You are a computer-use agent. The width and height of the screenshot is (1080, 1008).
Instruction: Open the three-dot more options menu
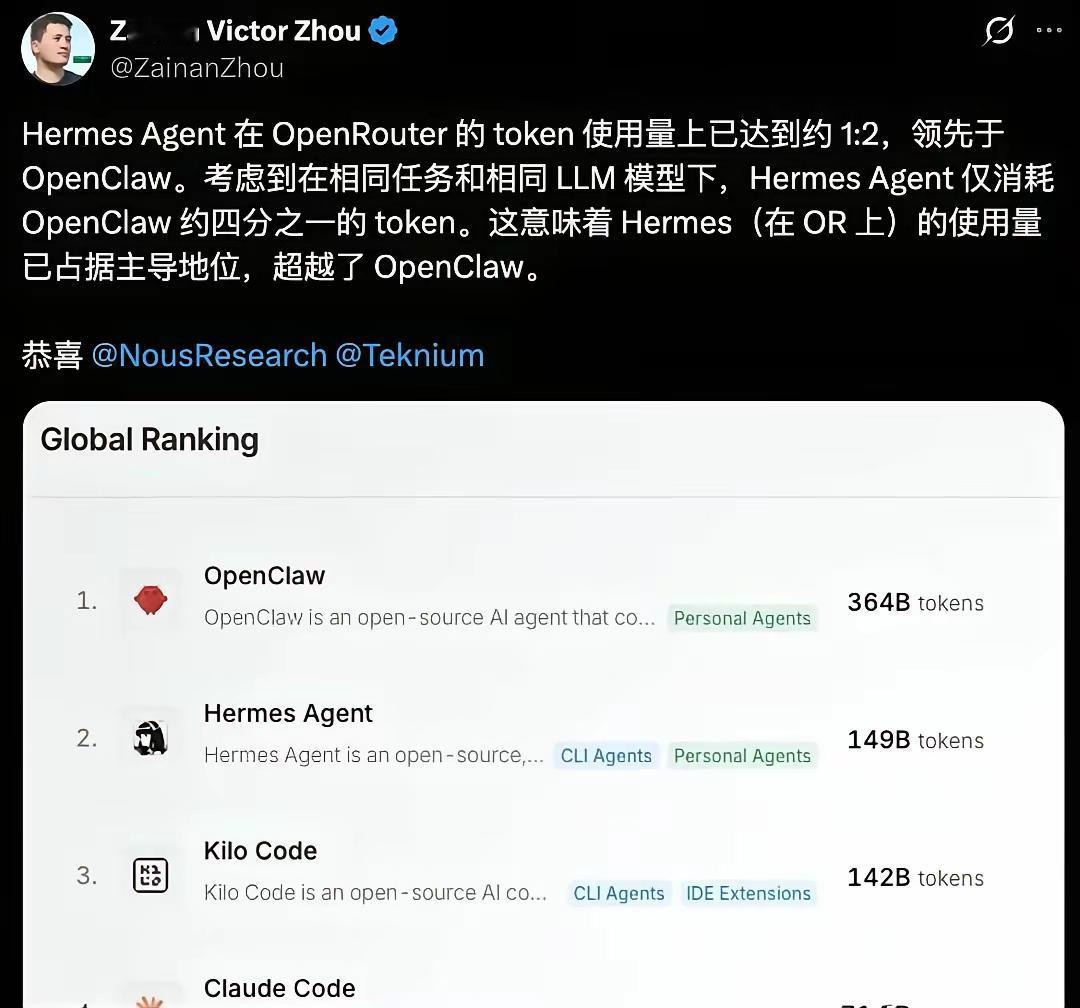click(1048, 30)
